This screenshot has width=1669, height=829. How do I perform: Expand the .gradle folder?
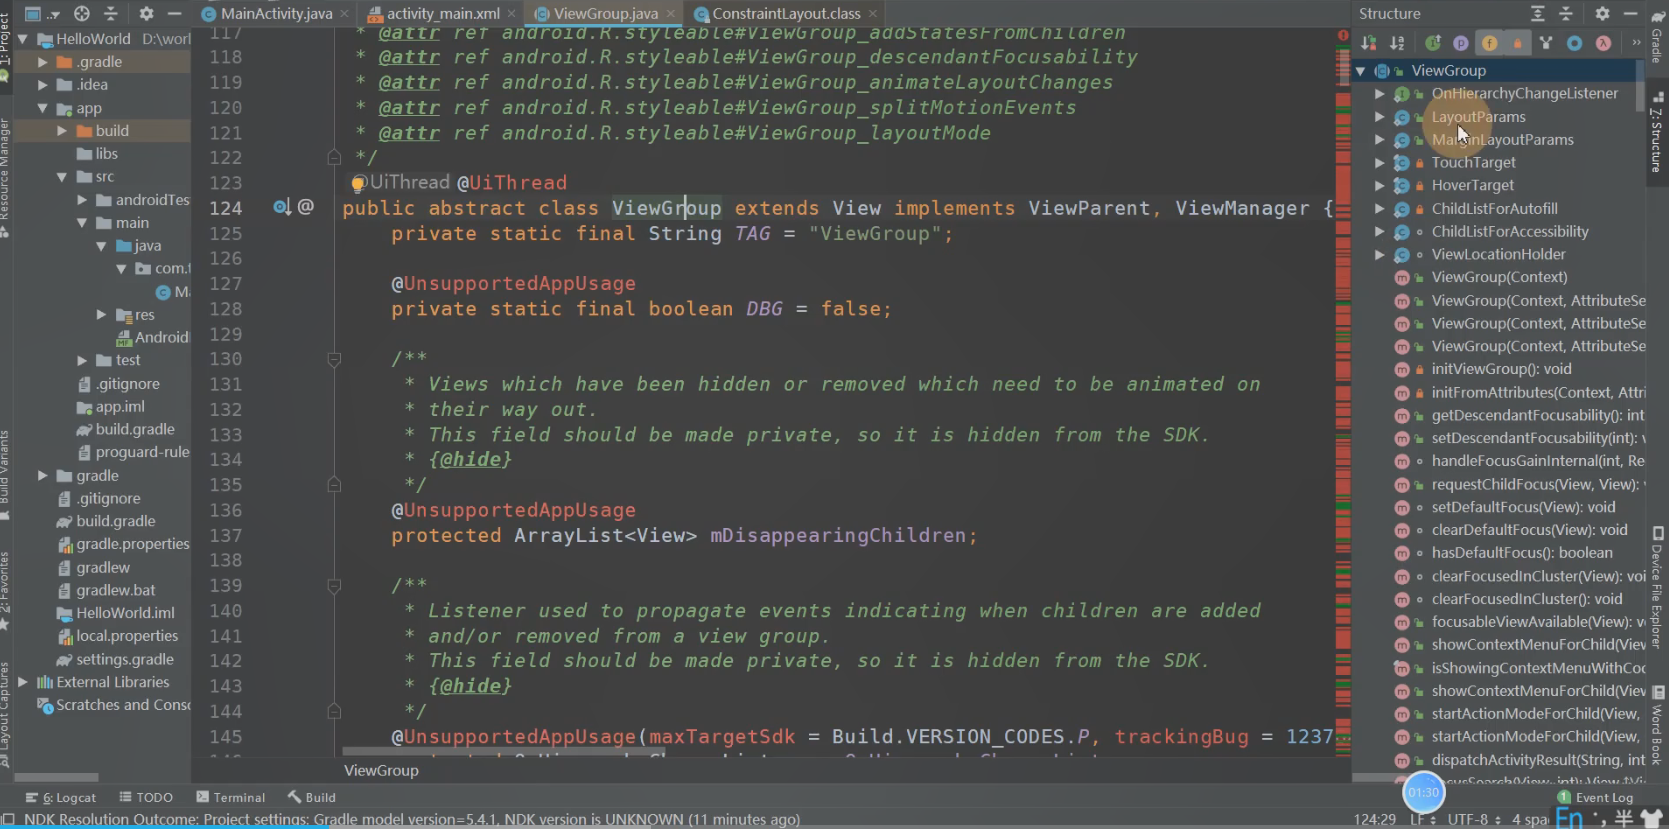[x=42, y=62]
